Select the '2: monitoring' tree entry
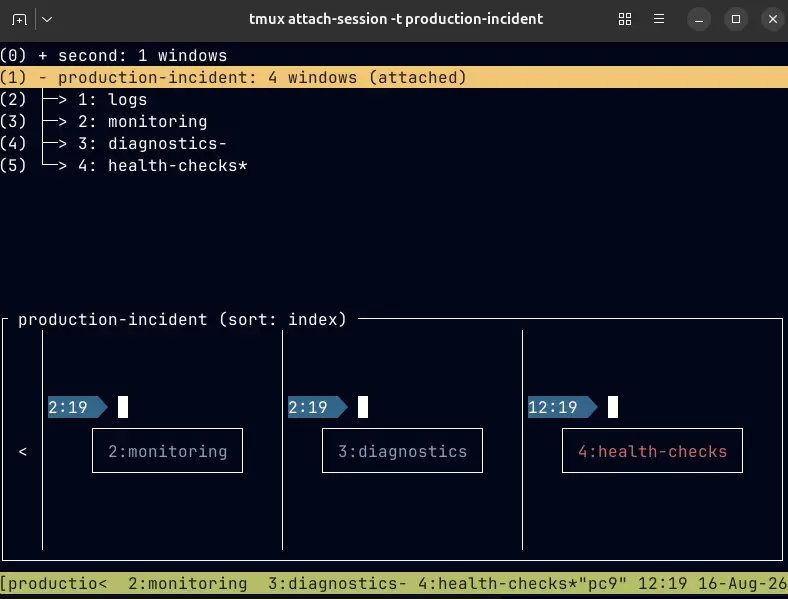This screenshot has height=599, width=788. (x=142, y=122)
